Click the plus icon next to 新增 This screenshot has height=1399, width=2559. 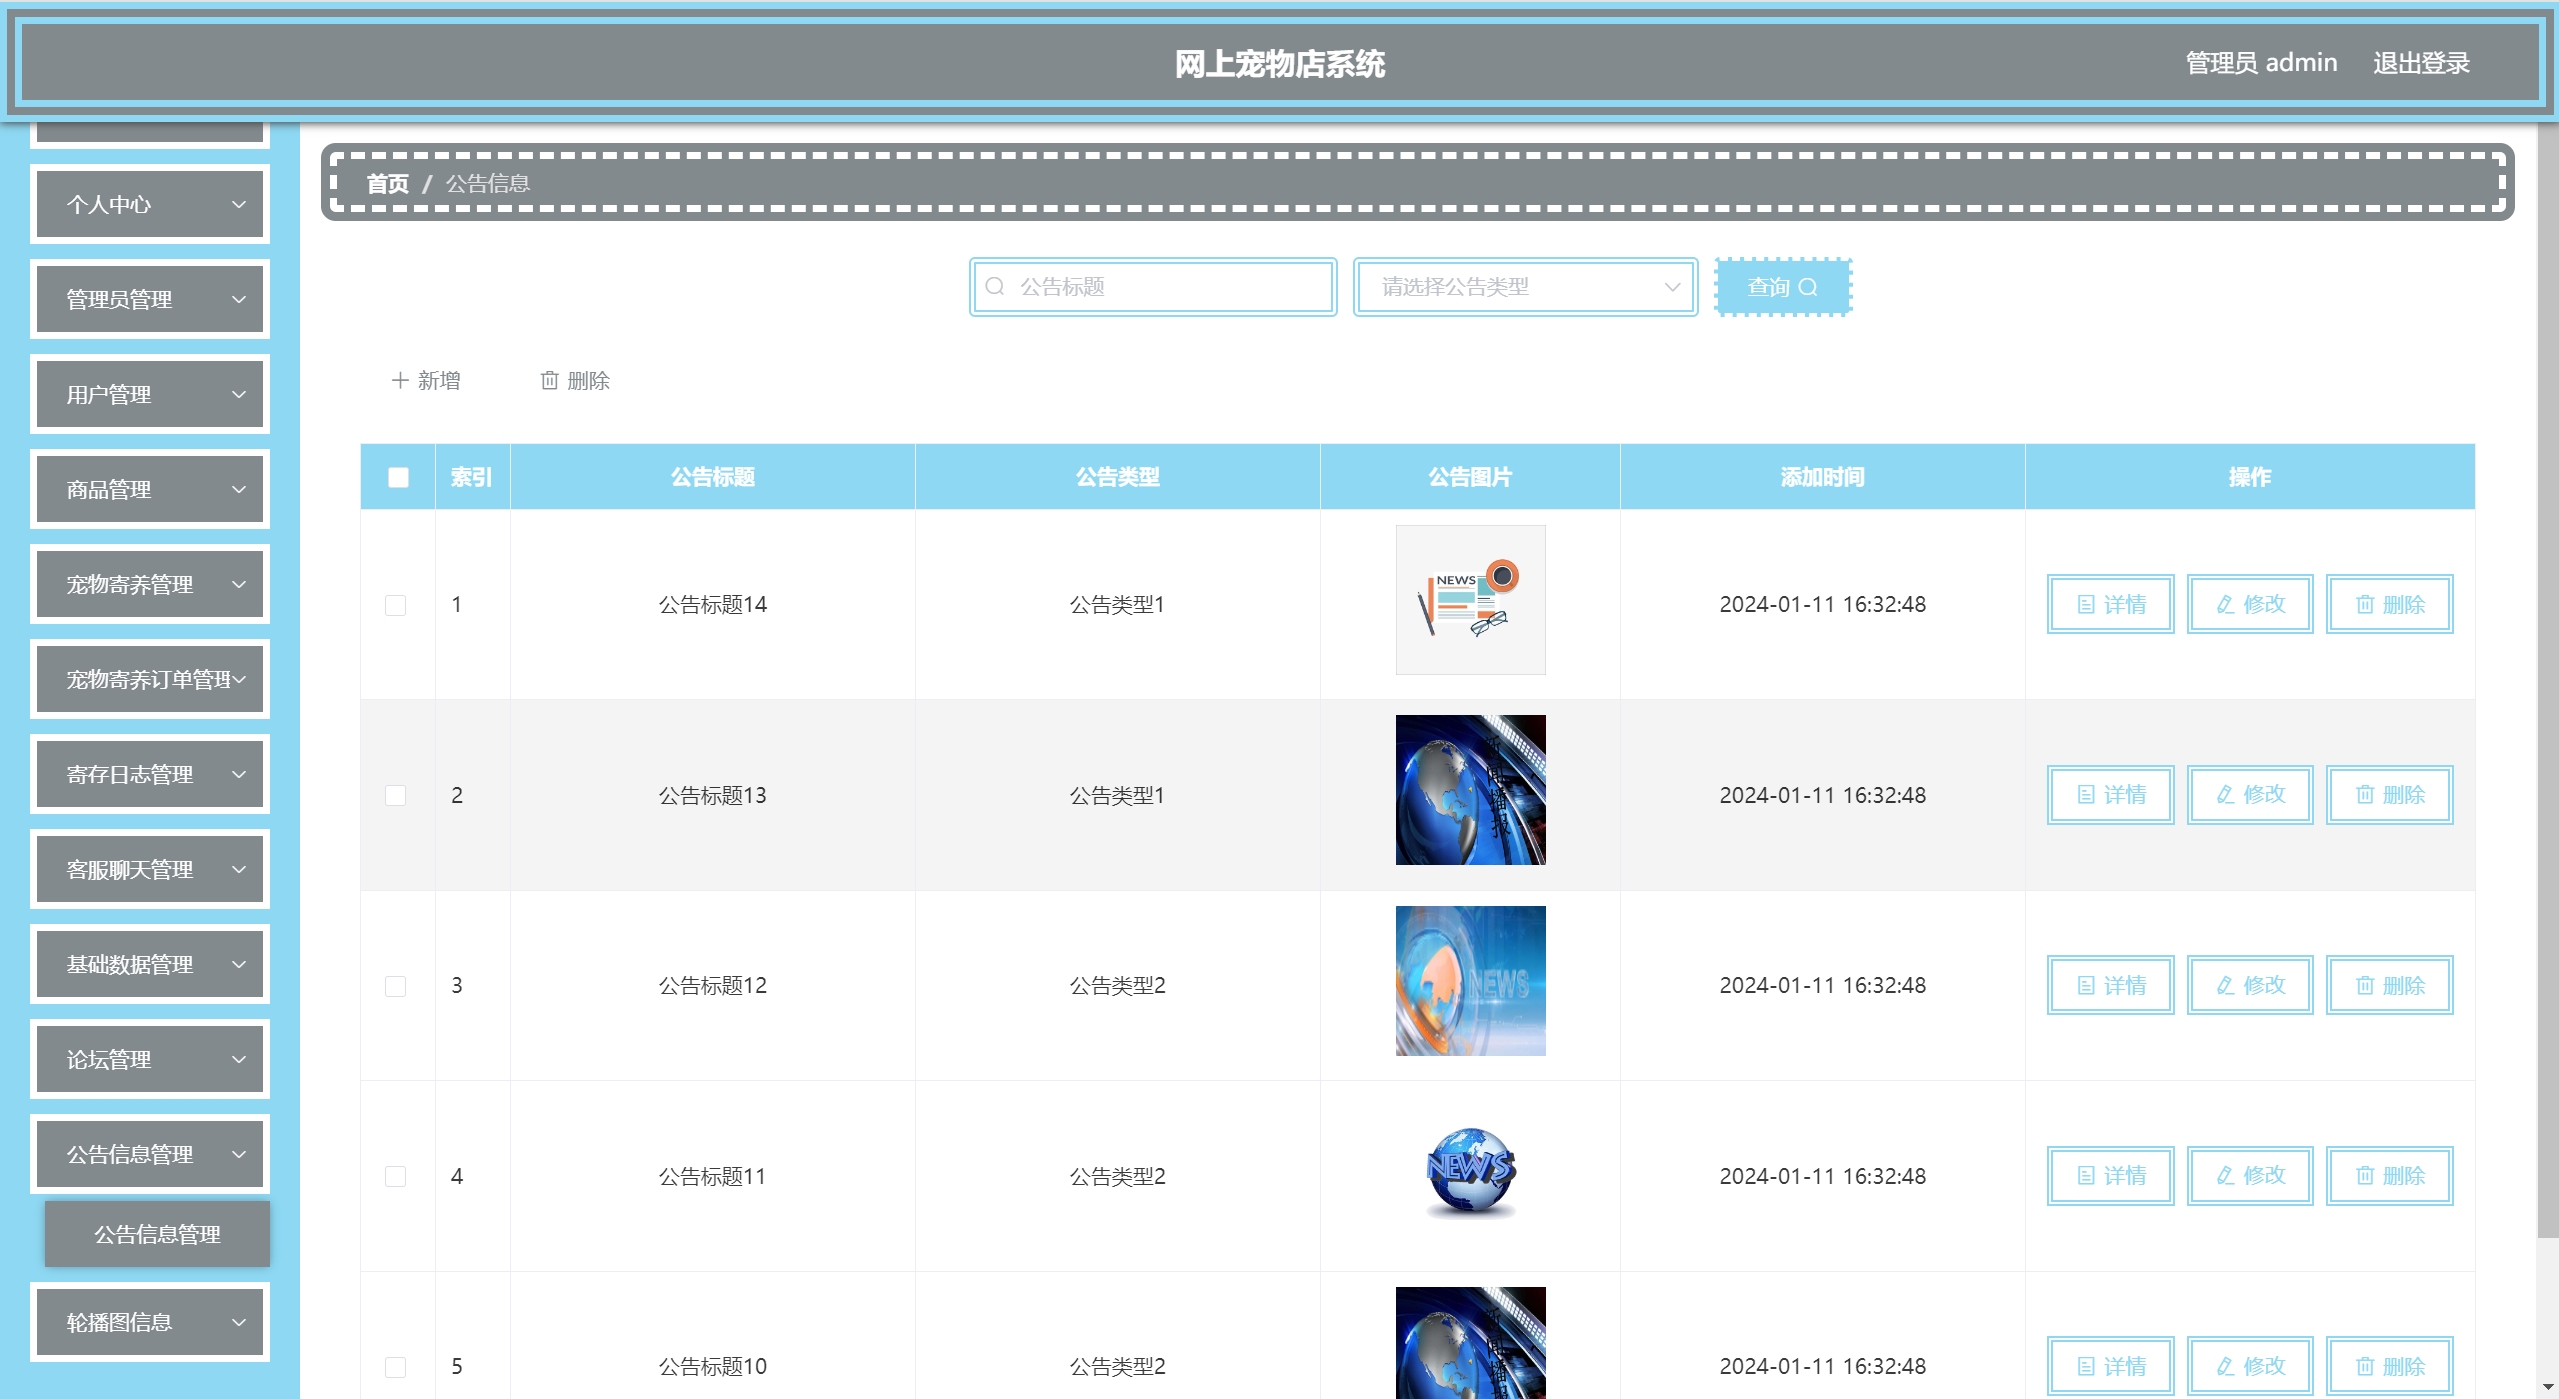[x=400, y=380]
